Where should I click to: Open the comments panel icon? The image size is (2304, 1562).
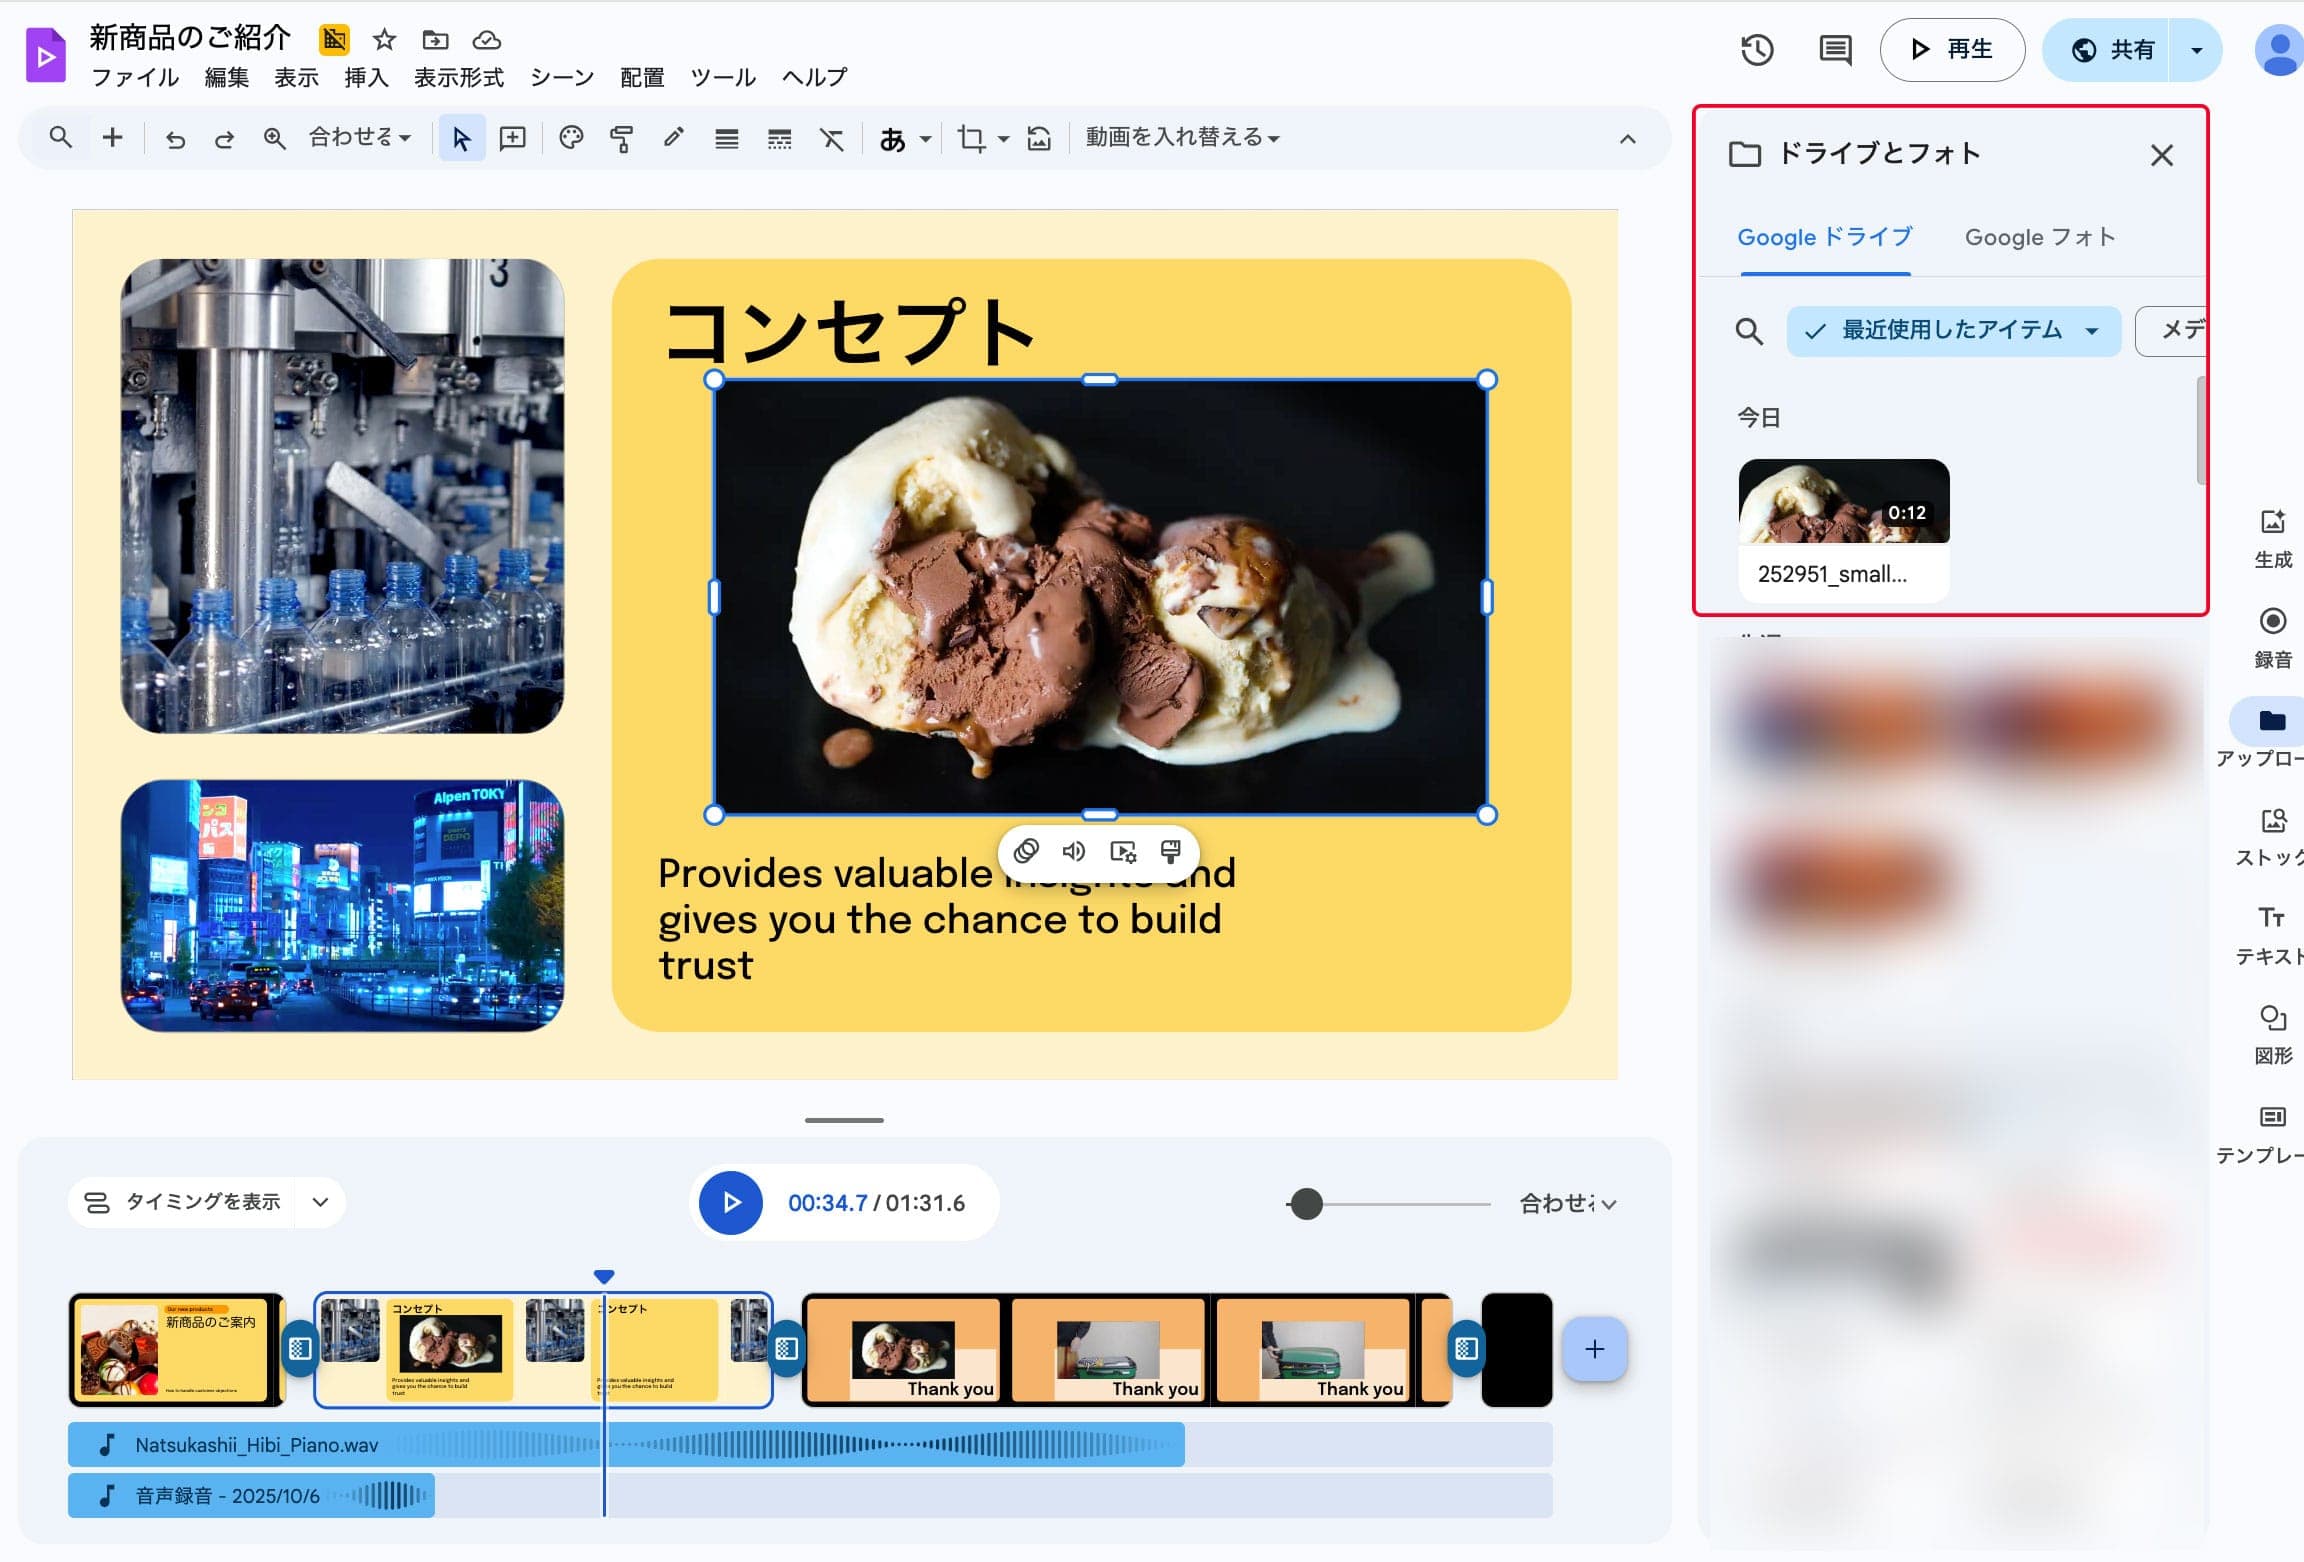(1835, 49)
